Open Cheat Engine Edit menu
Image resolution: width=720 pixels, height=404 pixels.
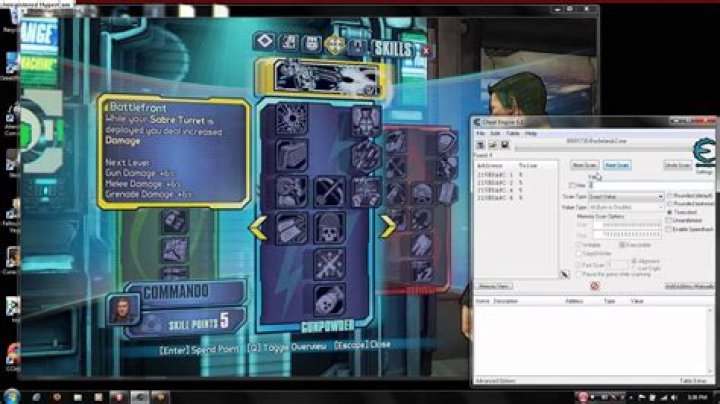point(495,134)
